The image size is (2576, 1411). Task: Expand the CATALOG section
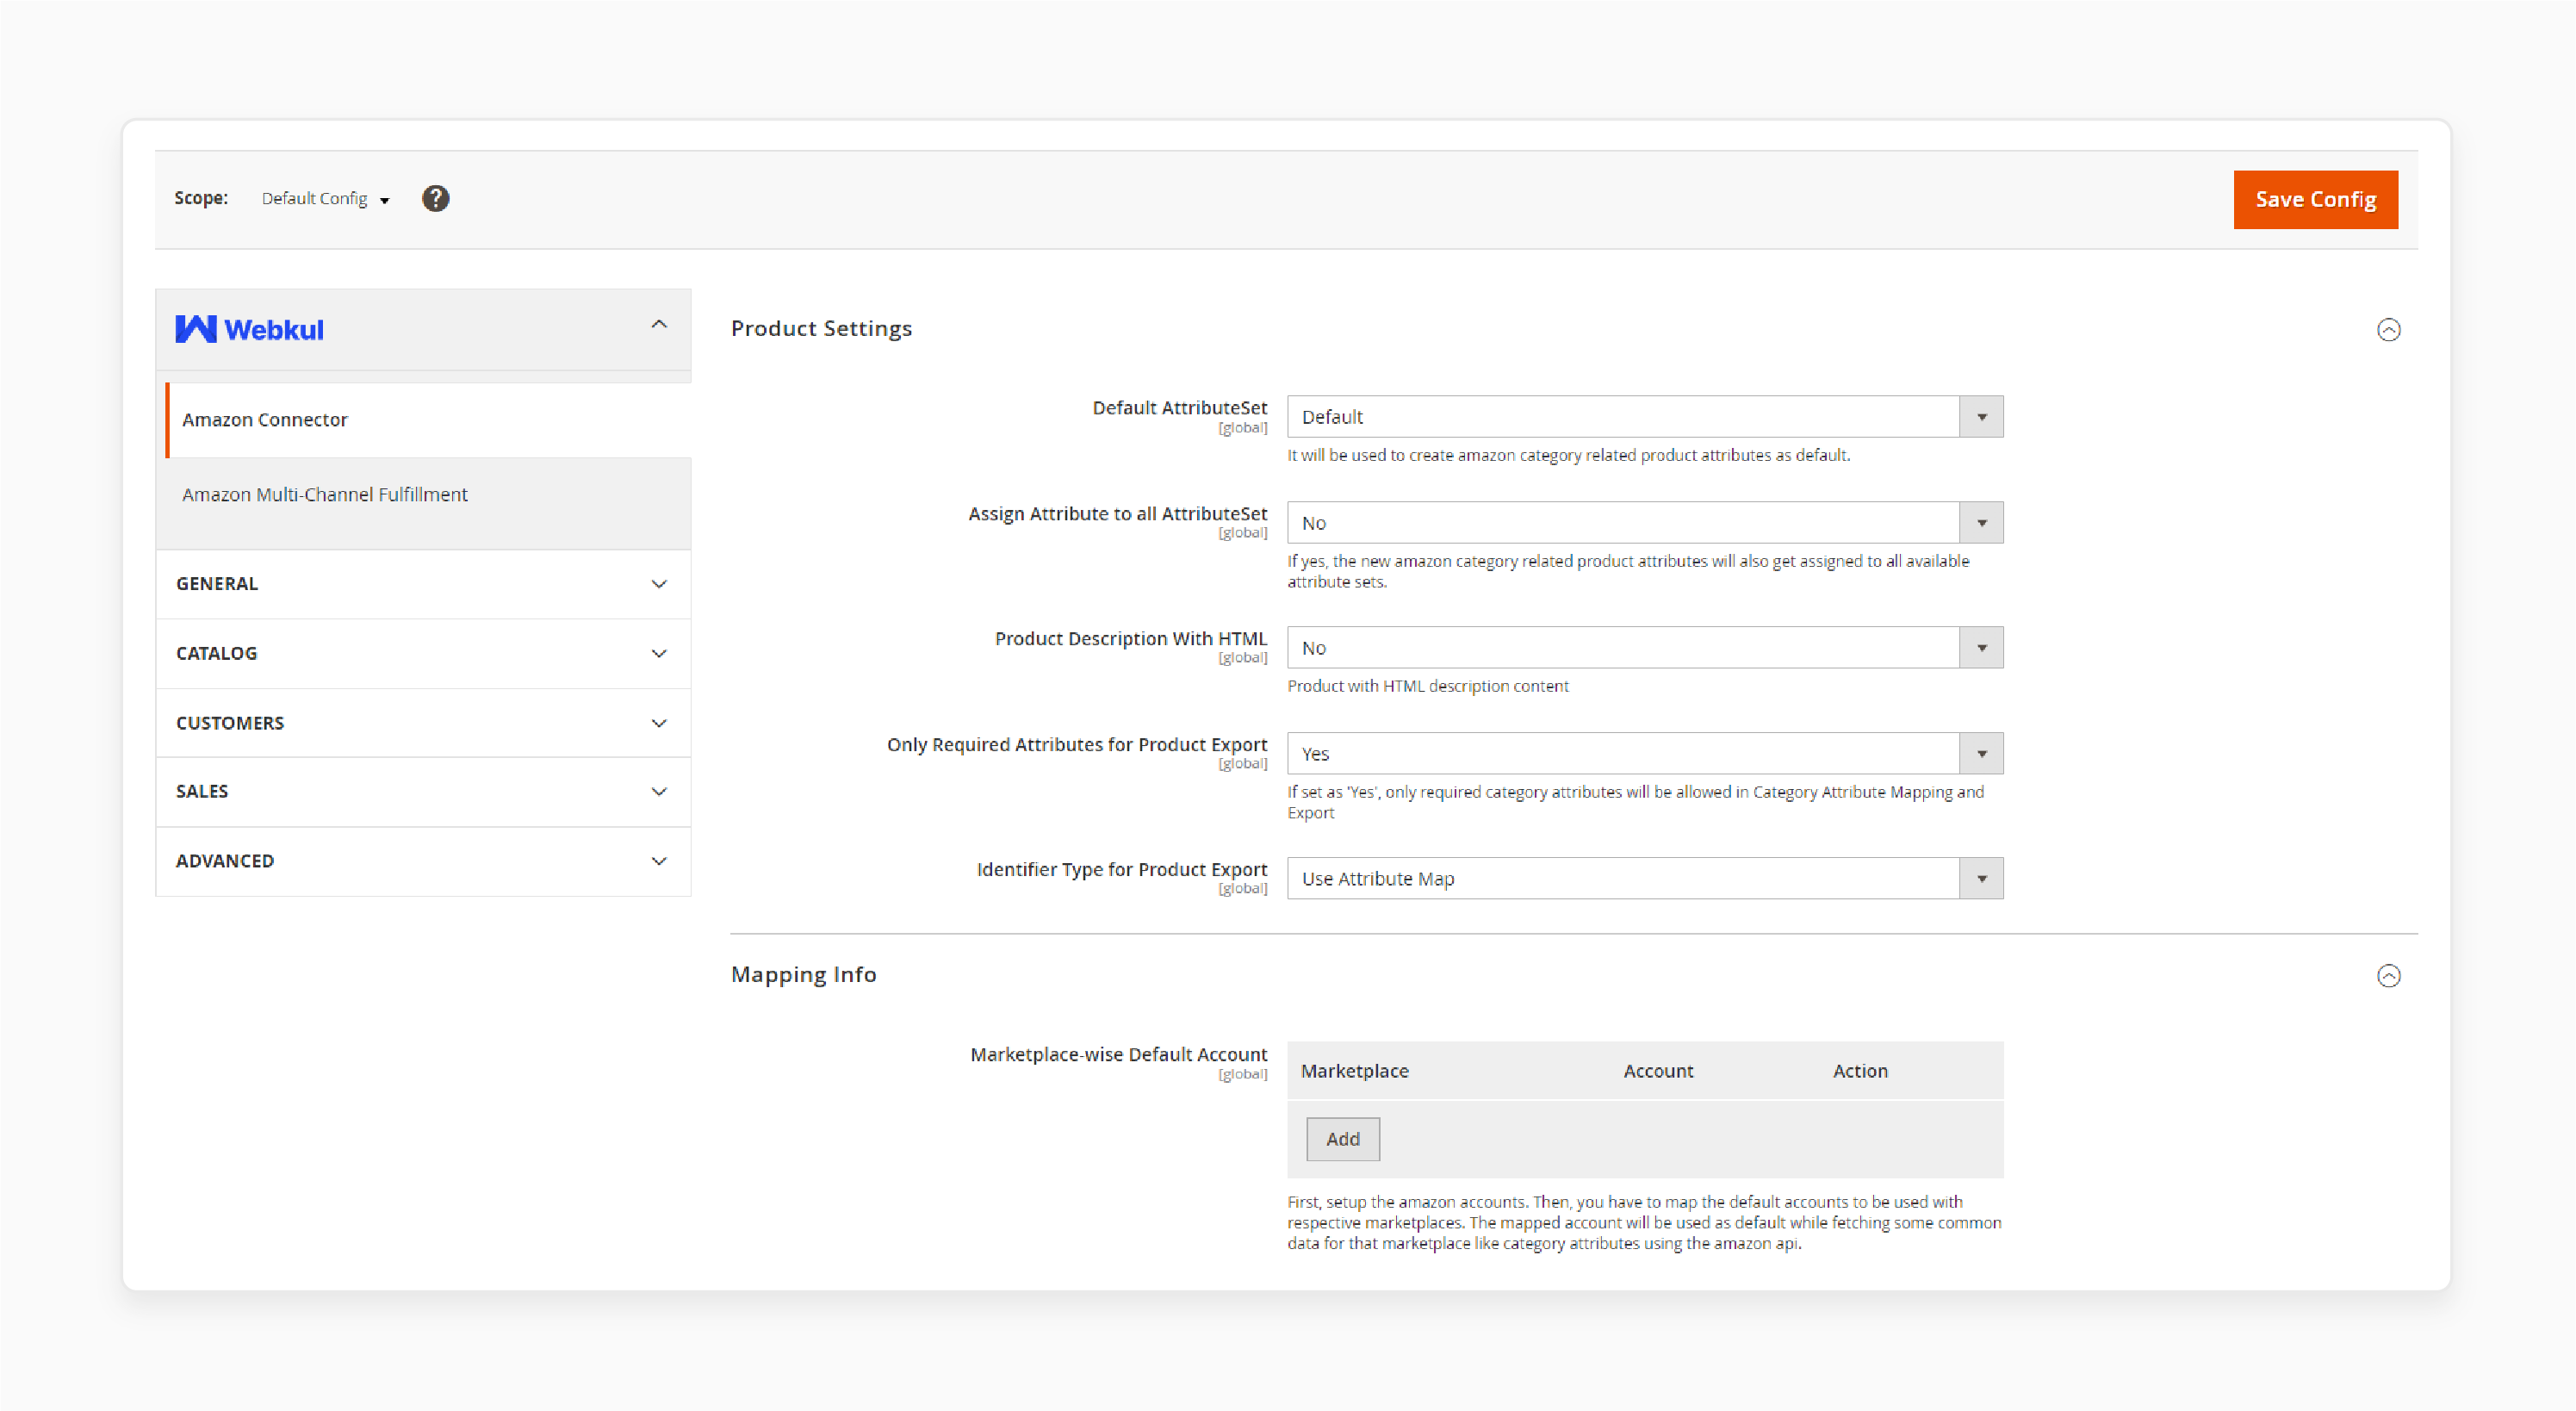click(423, 654)
